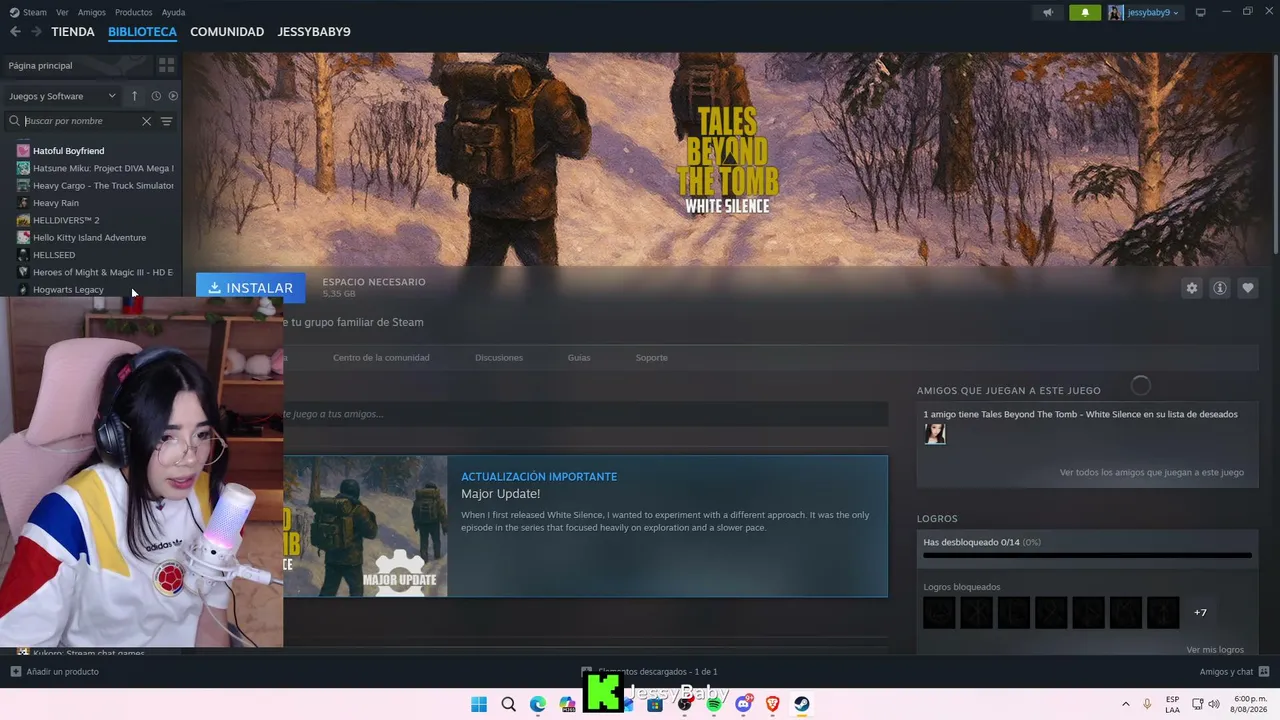
Task: Open the Amigos menu
Action: pyautogui.click(x=92, y=12)
